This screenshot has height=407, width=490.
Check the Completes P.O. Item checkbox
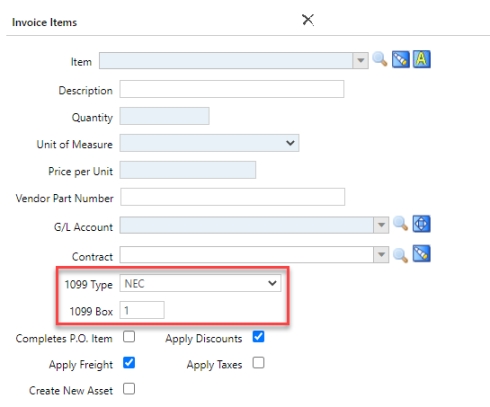pyautogui.click(x=129, y=337)
